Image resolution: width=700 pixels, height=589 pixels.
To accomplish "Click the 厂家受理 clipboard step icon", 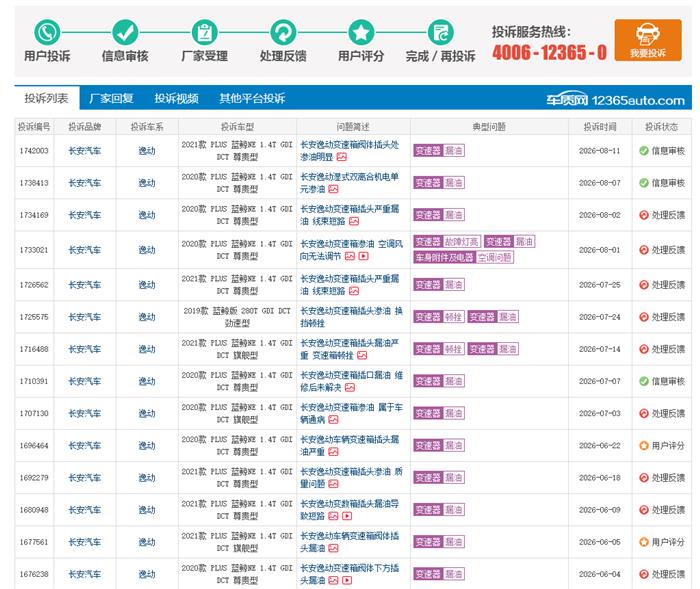I will (x=204, y=32).
